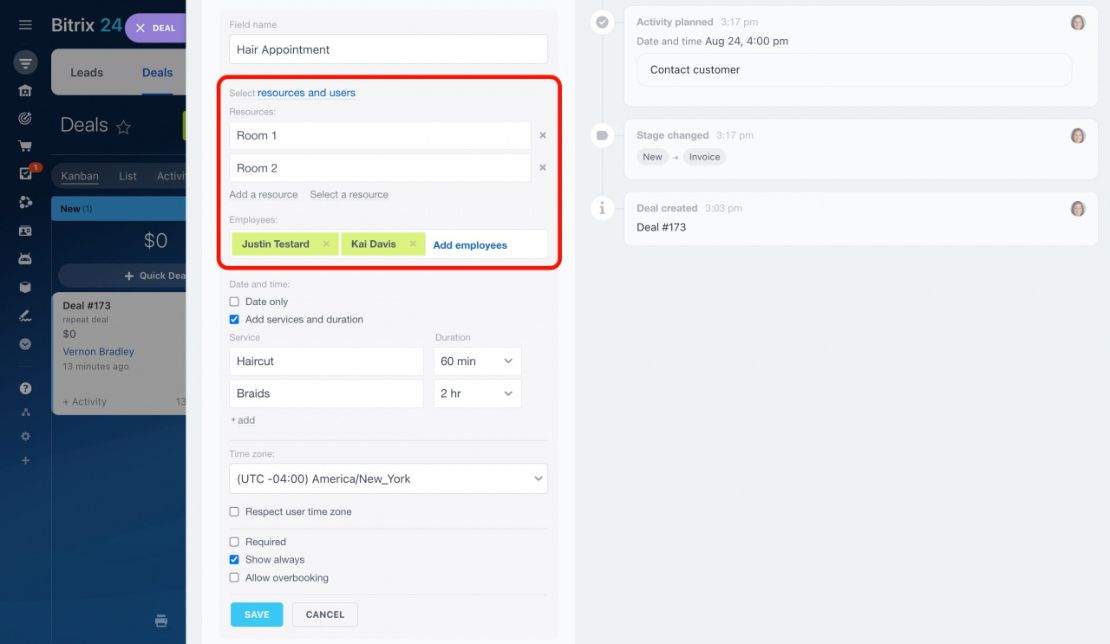Viewport: 1110px width, 644px height.
Task: Mark the field as Required
Action: [x=234, y=542]
